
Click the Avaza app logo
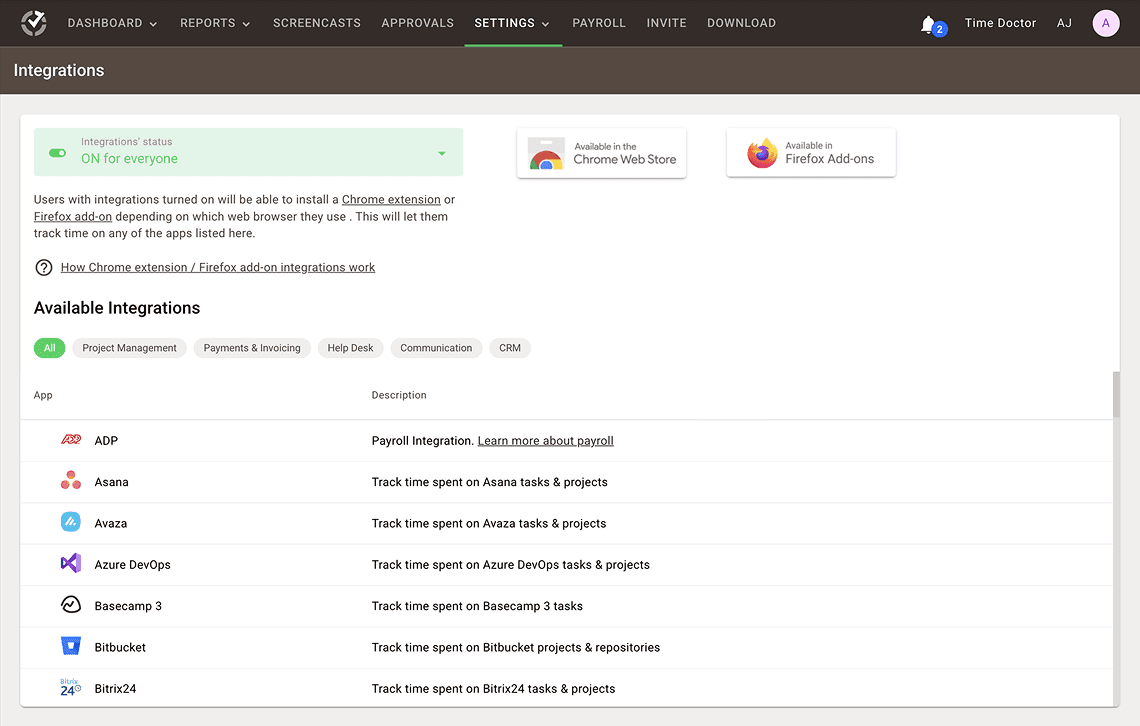(x=71, y=522)
